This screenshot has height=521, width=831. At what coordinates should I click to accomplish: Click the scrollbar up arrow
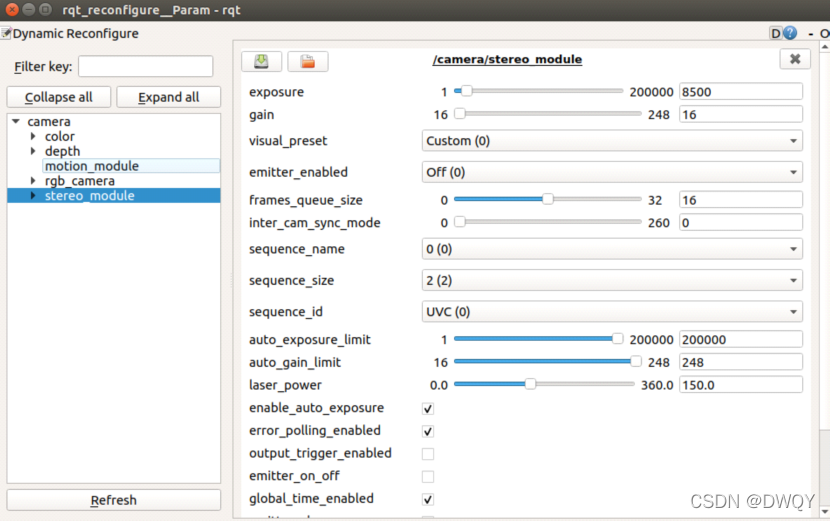(825, 47)
